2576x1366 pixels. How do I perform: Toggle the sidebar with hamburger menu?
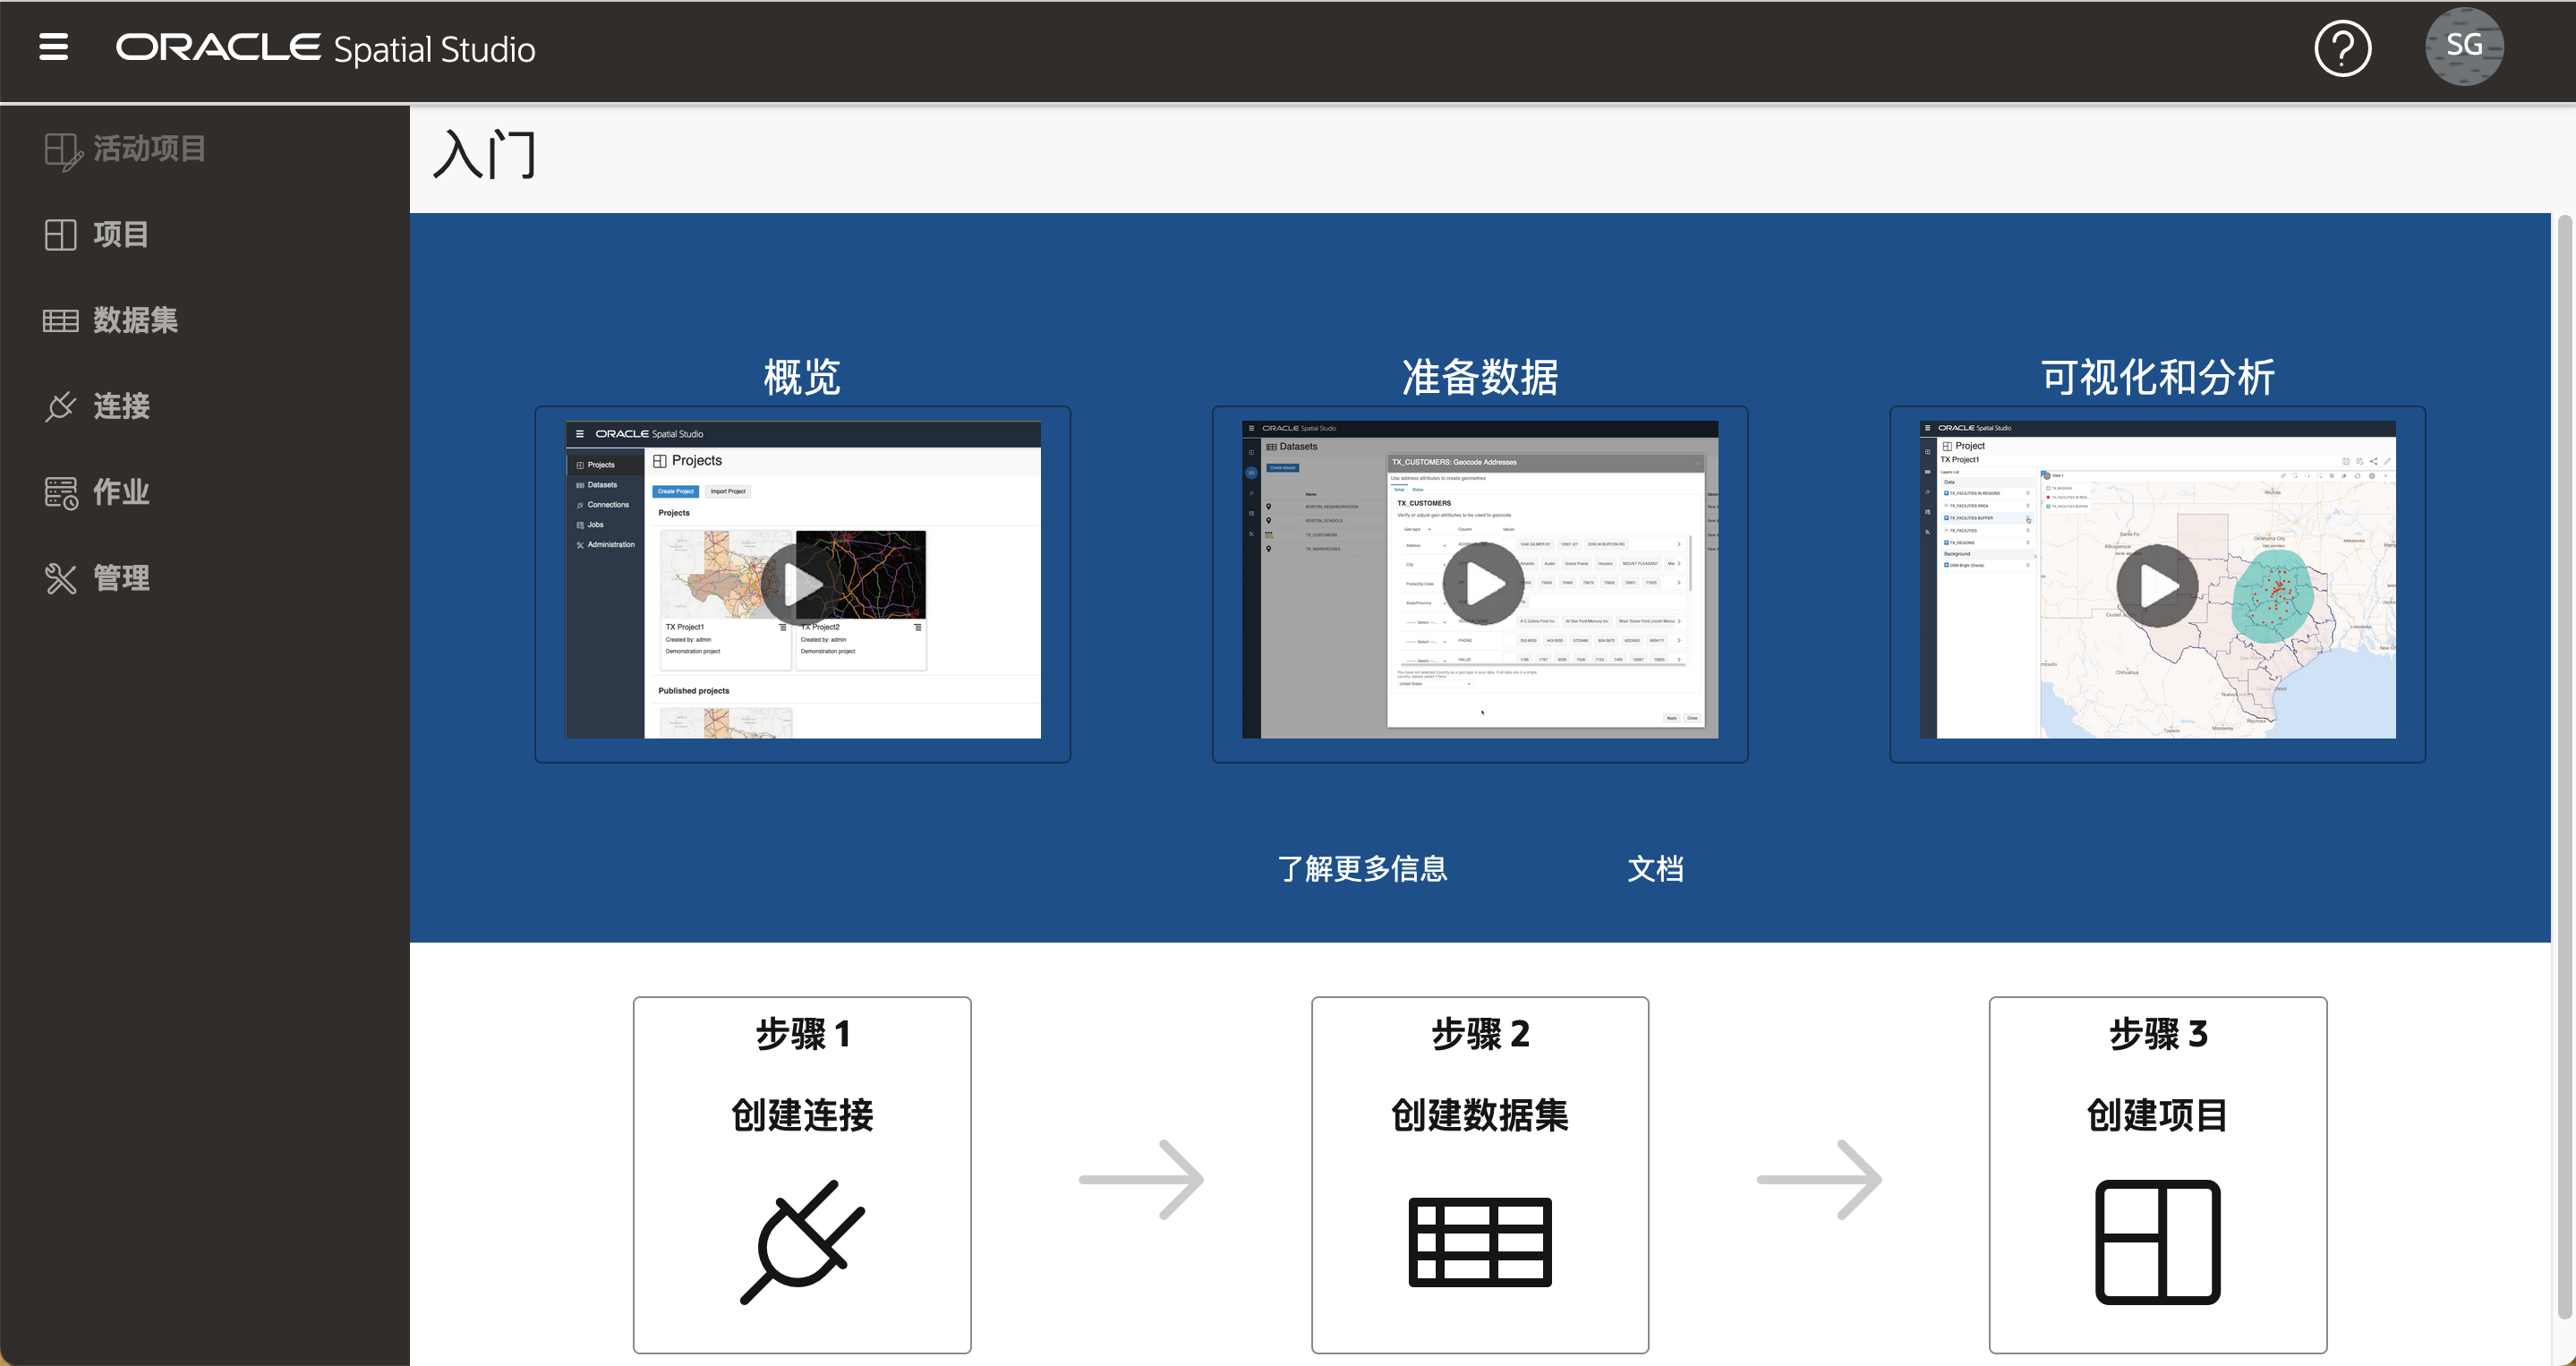click(x=55, y=47)
